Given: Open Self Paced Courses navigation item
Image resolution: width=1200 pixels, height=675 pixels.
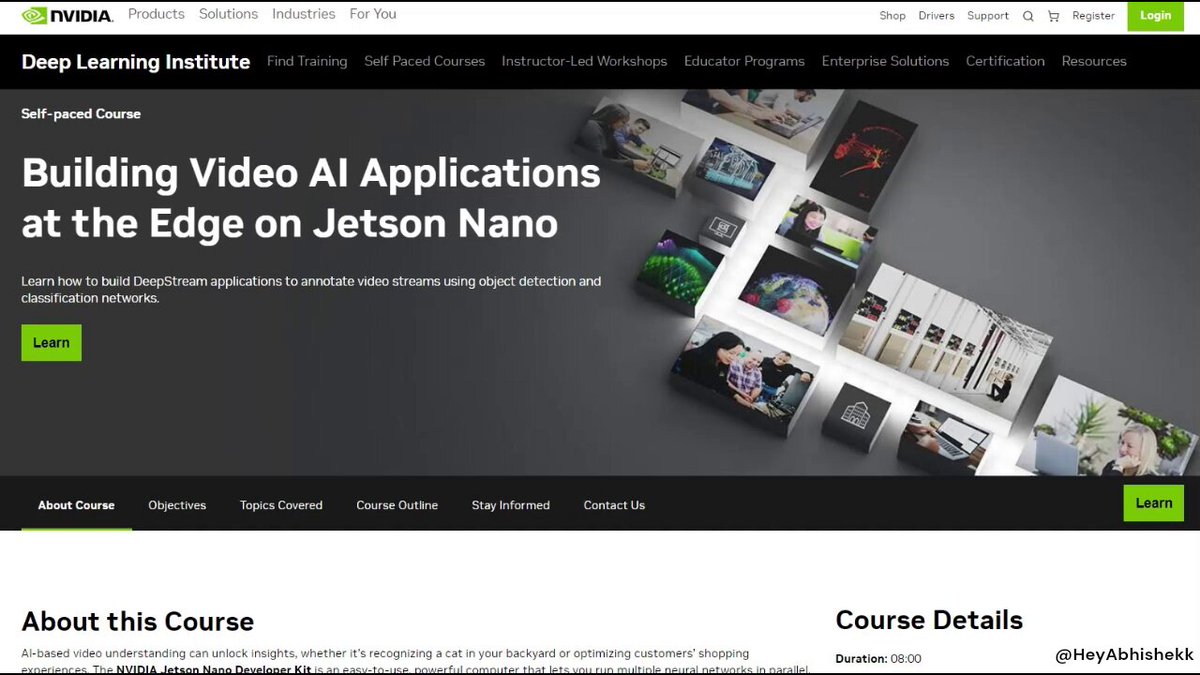Looking at the screenshot, I should click(x=424, y=61).
